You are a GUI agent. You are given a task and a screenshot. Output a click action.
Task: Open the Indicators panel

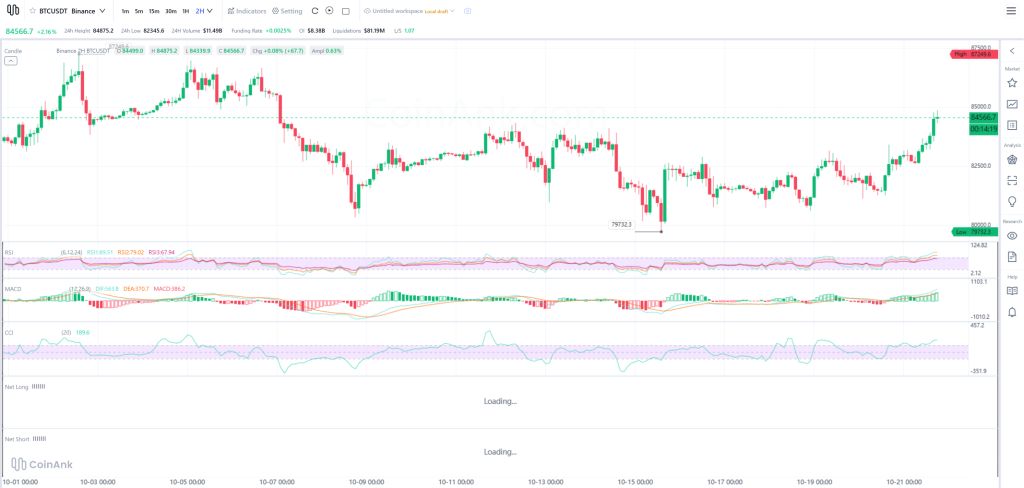[248, 11]
